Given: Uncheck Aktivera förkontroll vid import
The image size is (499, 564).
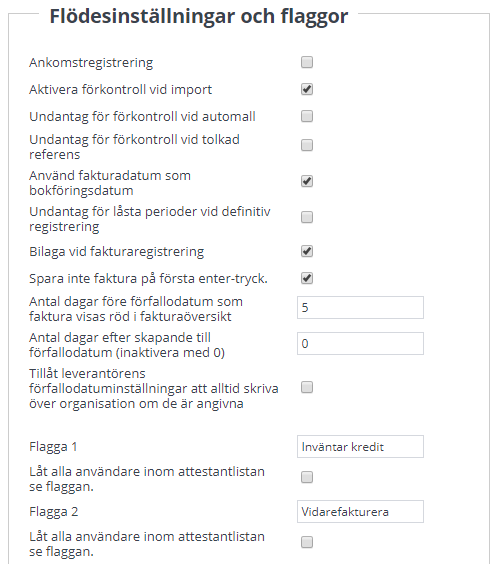Looking at the screenshot, I should pyautogui.click(x=307, y=89).
